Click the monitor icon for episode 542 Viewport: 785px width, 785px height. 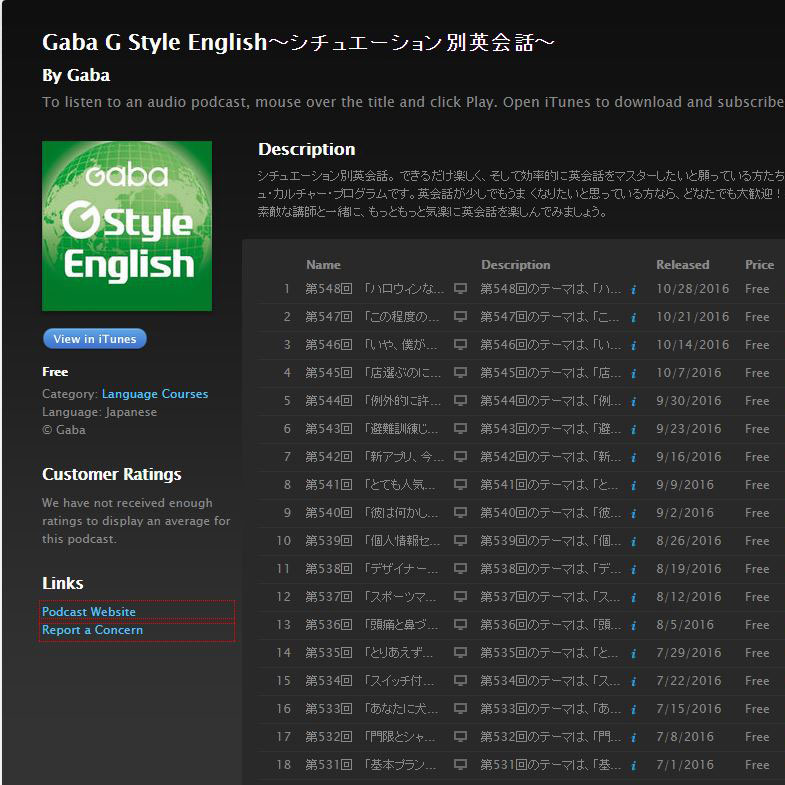tap(460, 457)
